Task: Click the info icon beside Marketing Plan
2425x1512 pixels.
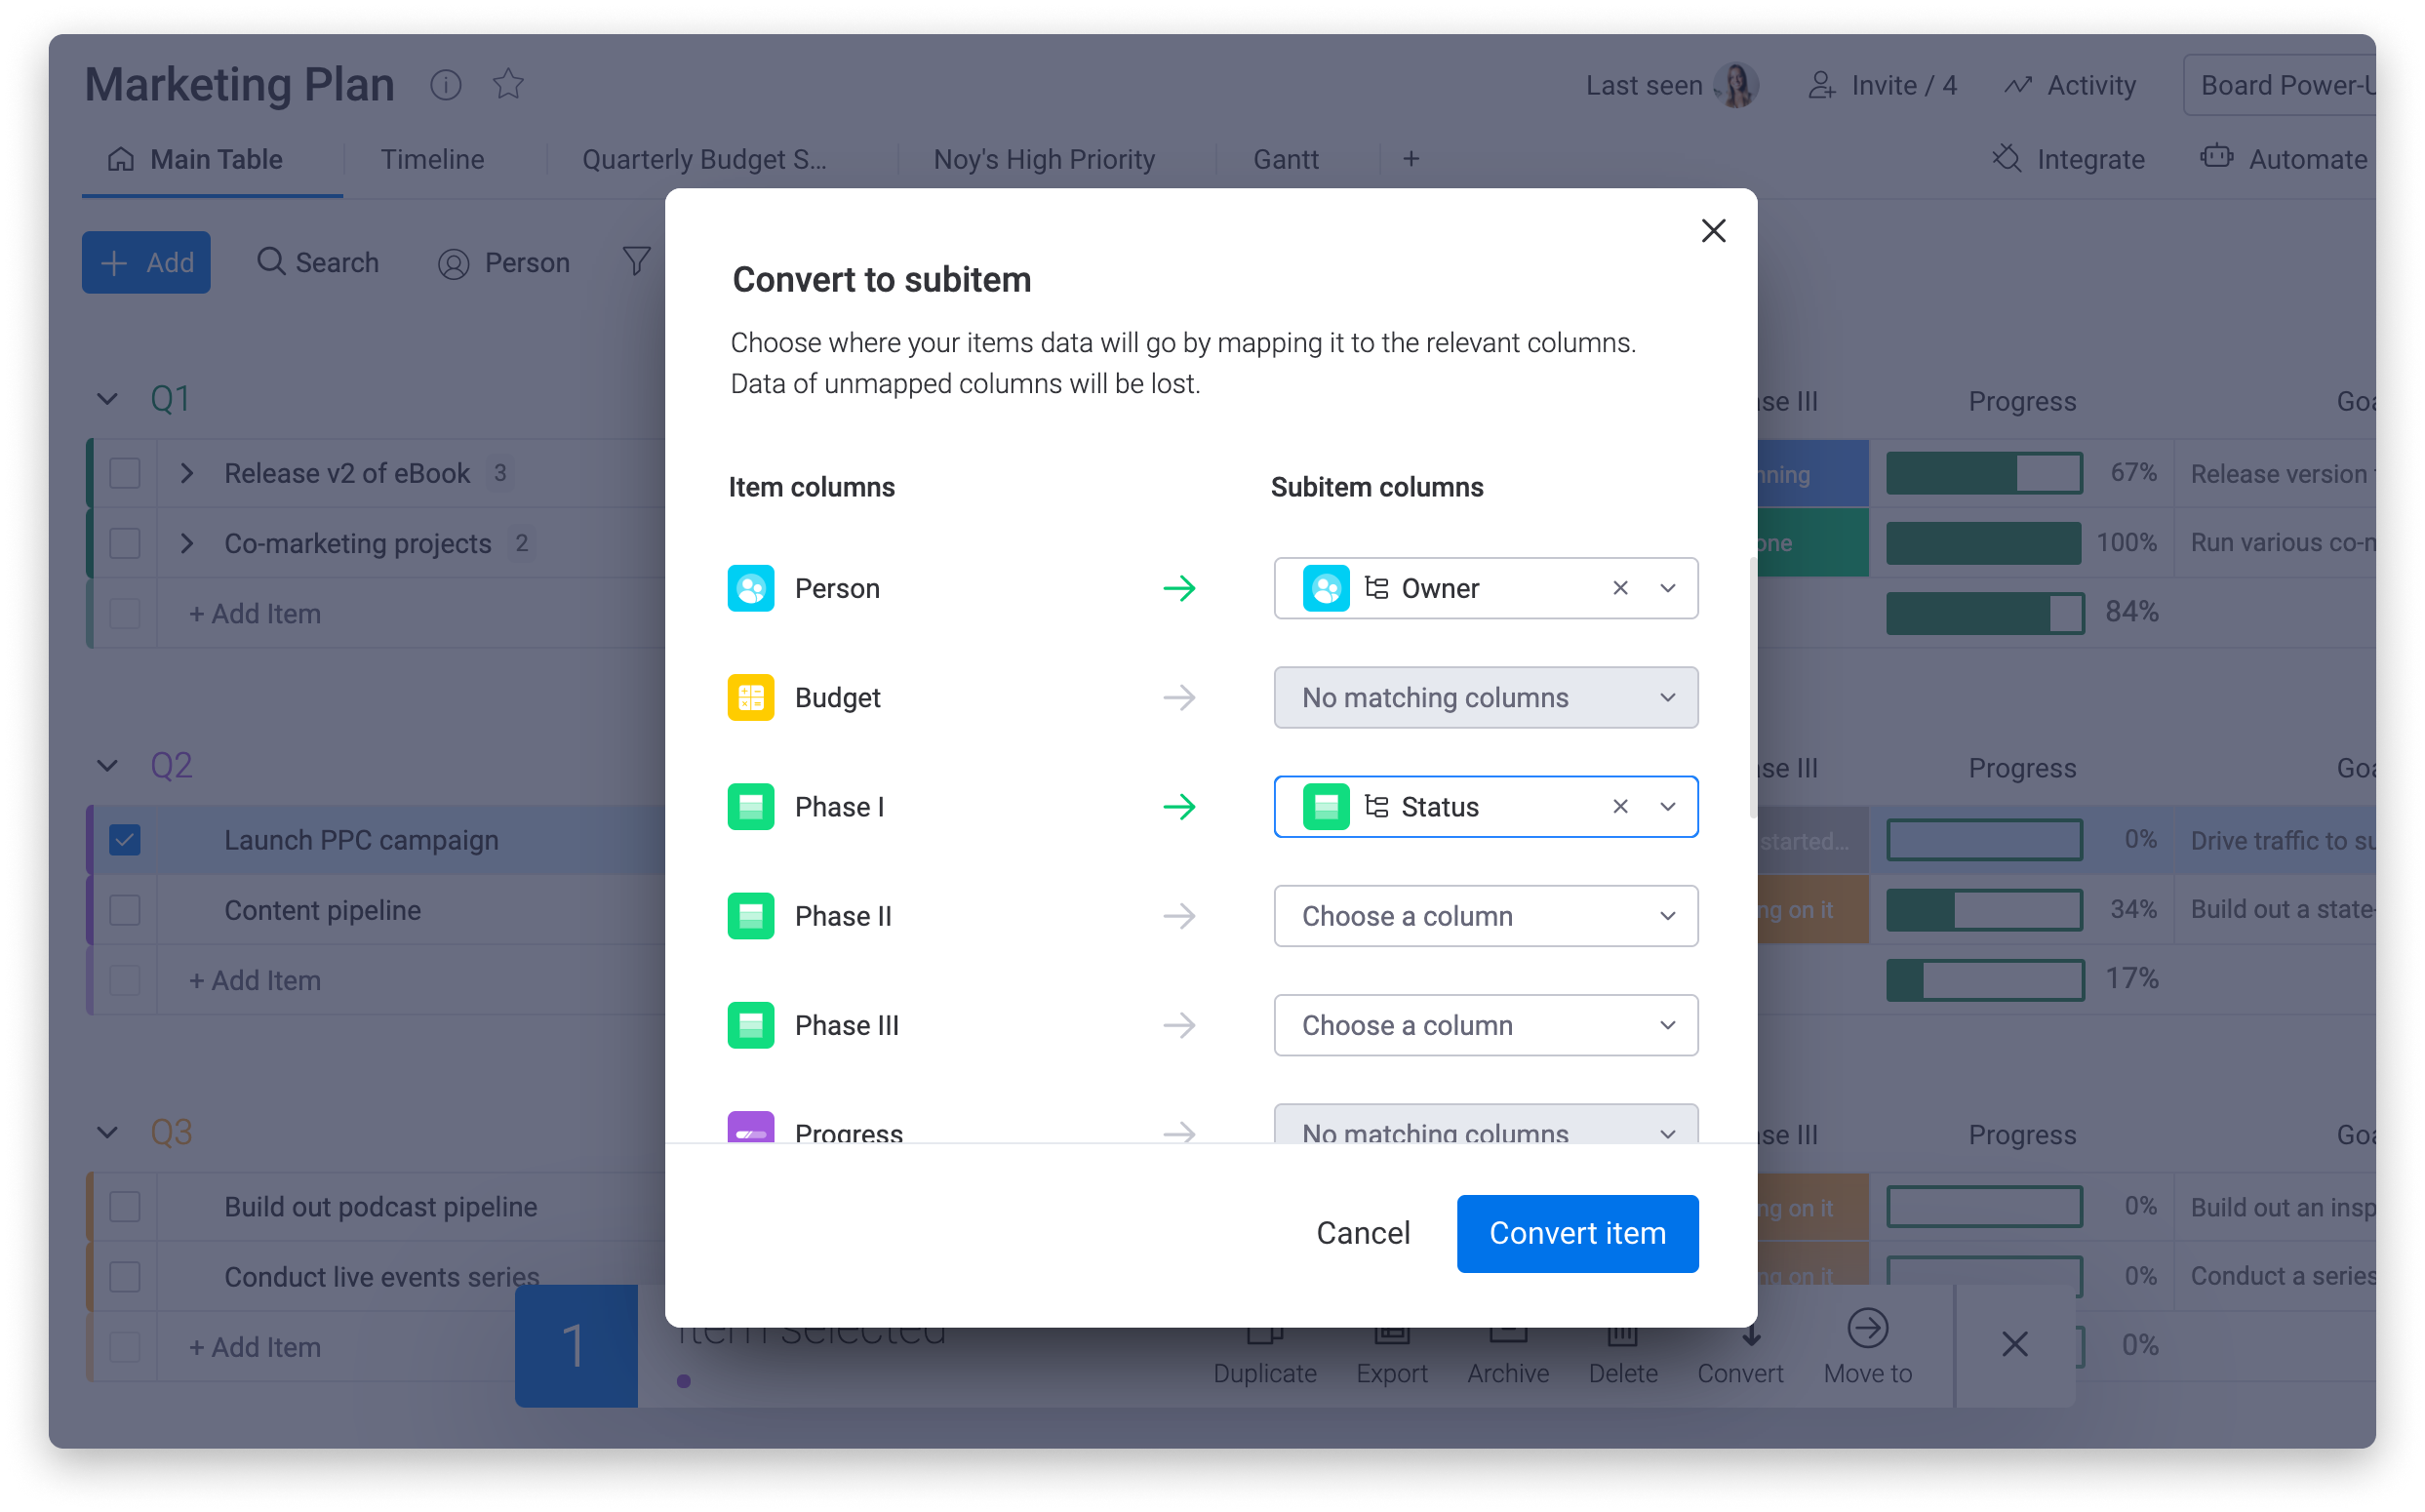Action: tap(446, 85)
